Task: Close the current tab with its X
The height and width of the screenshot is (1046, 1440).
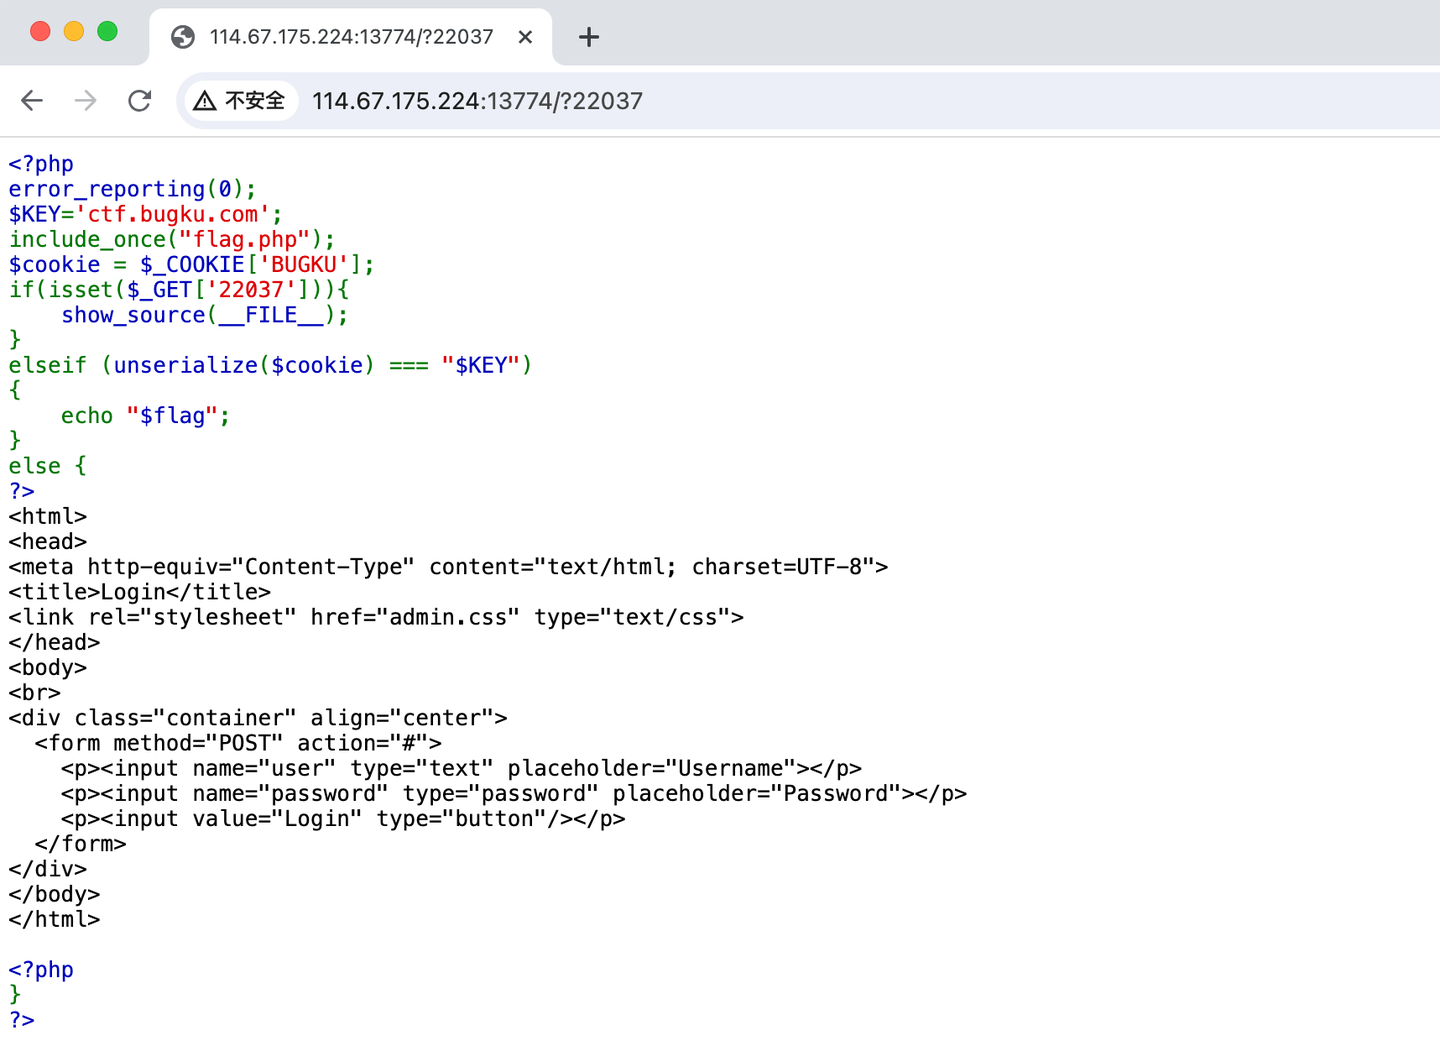Action: (525, 37)
